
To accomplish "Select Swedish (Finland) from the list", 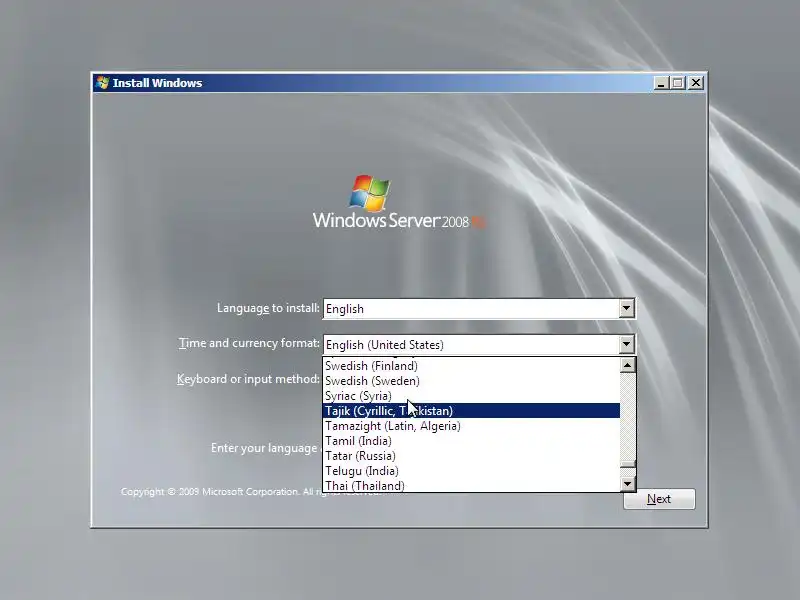I will (471, 366).
